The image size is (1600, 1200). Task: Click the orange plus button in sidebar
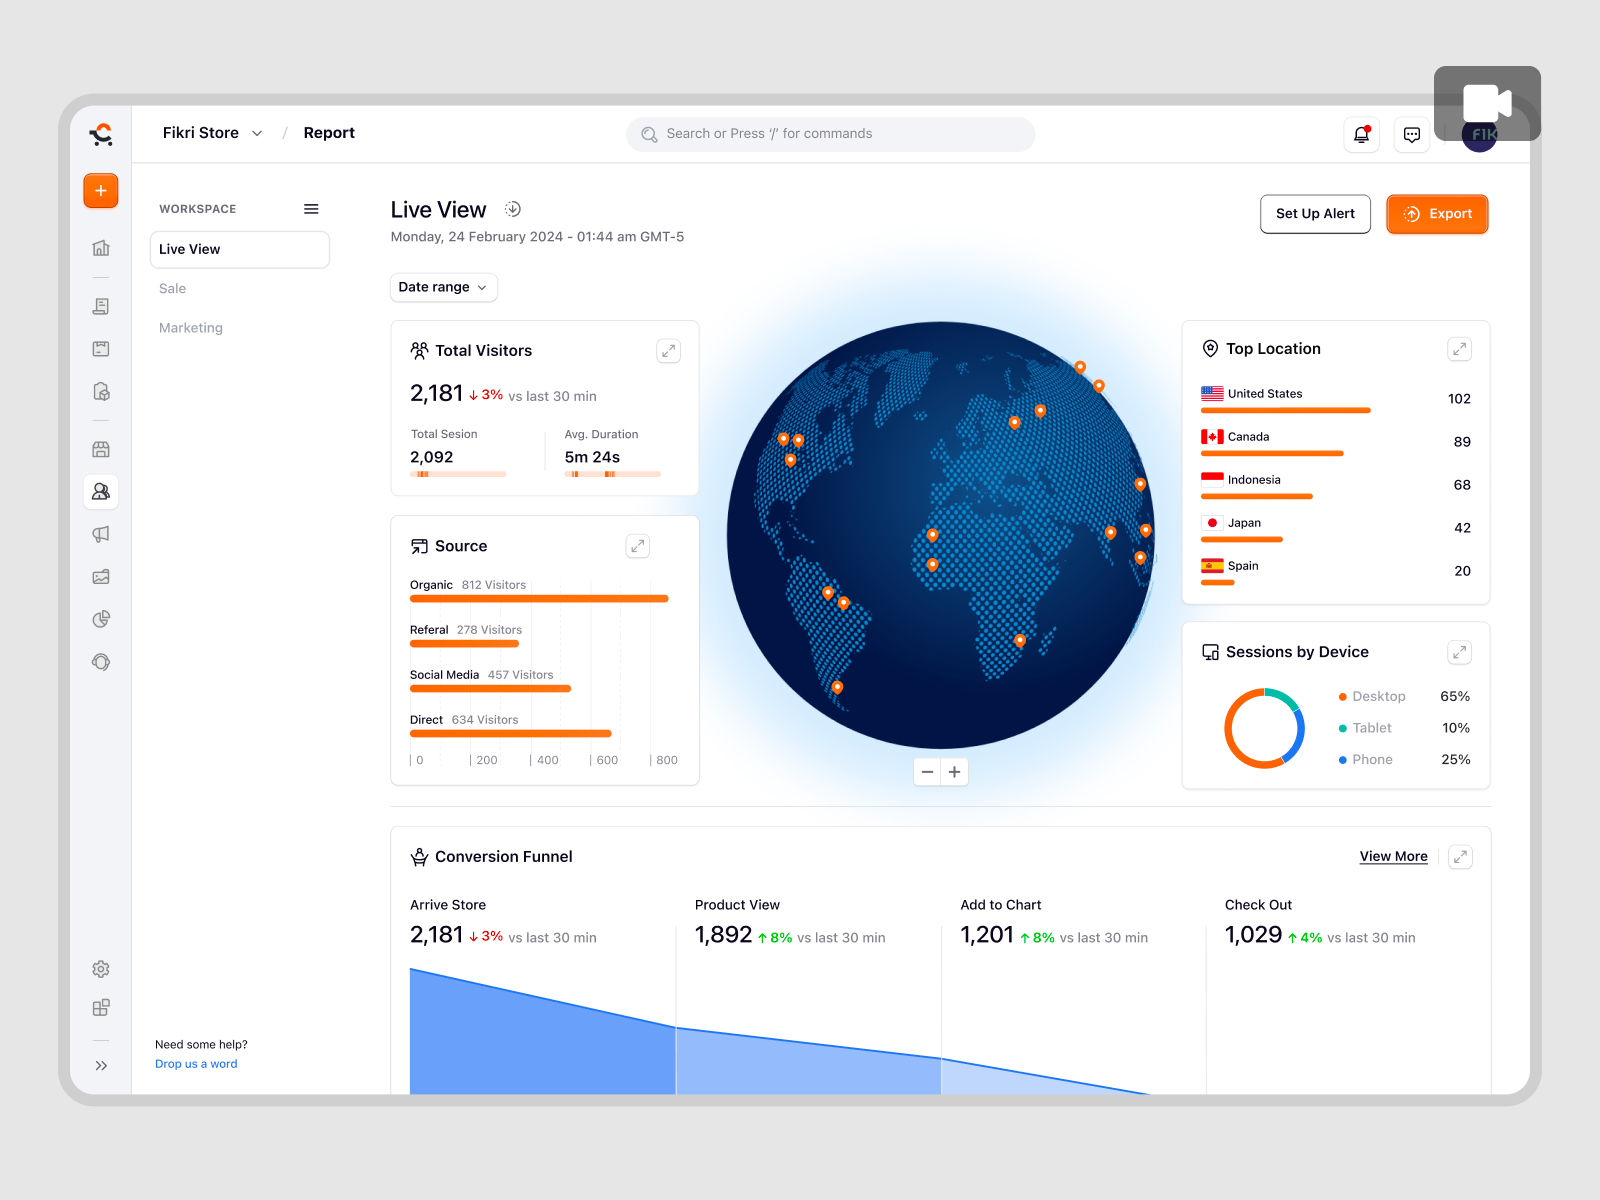(x=100, y=190)
